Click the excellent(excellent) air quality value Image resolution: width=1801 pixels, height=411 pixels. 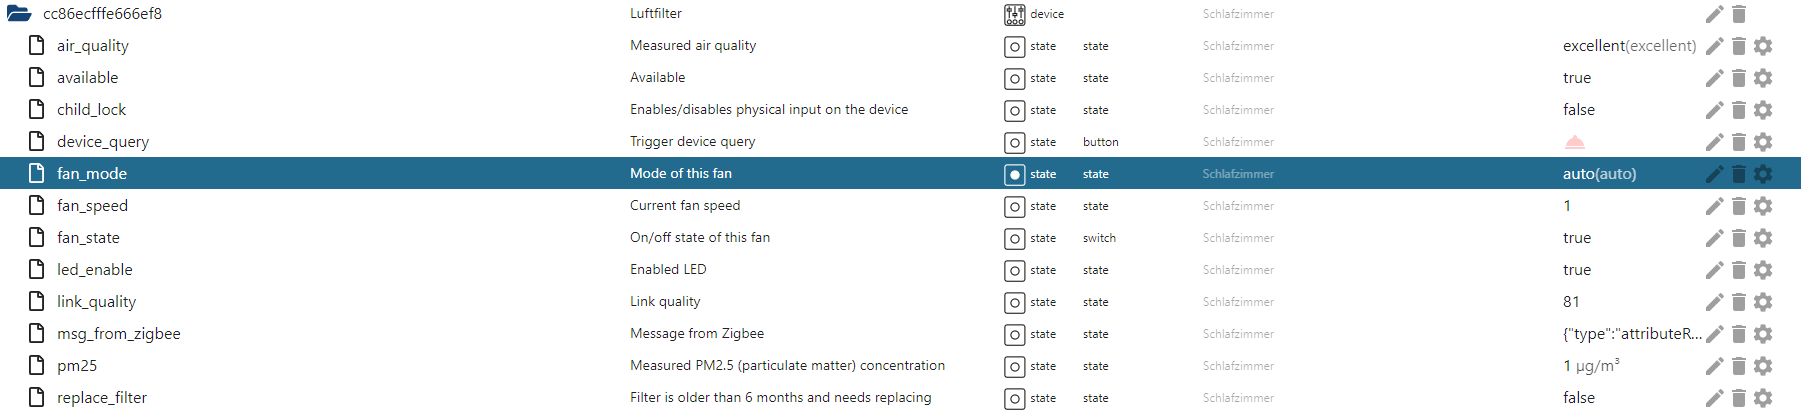[x=1629, y=46]
